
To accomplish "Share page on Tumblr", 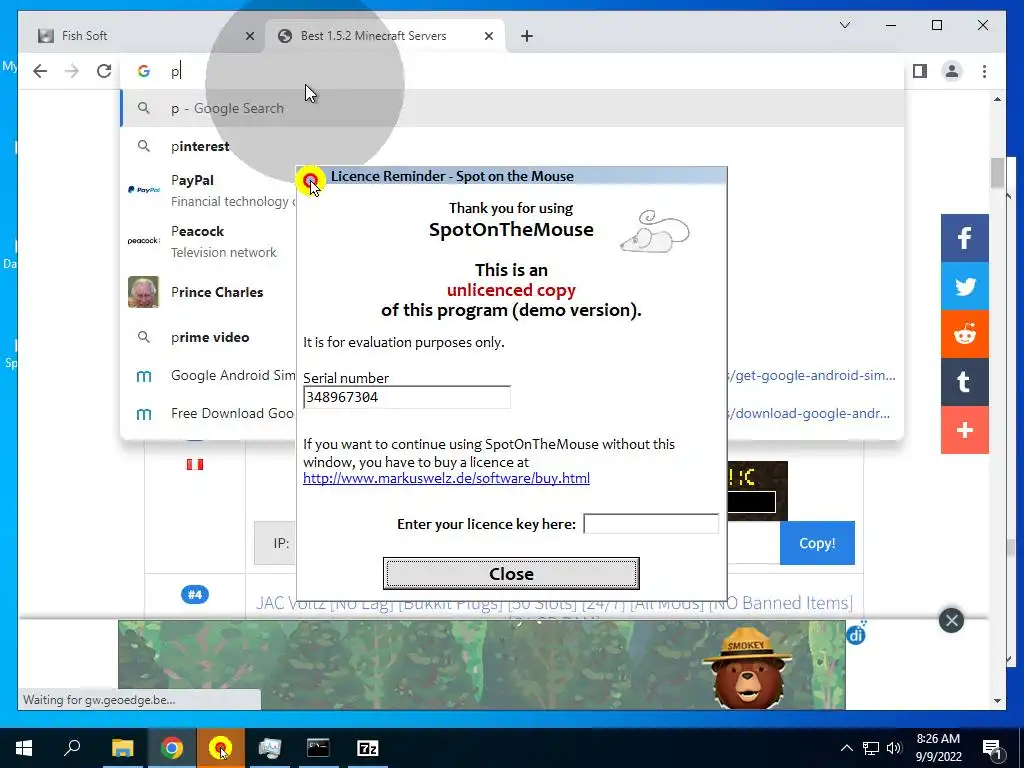I will [965, 382].
